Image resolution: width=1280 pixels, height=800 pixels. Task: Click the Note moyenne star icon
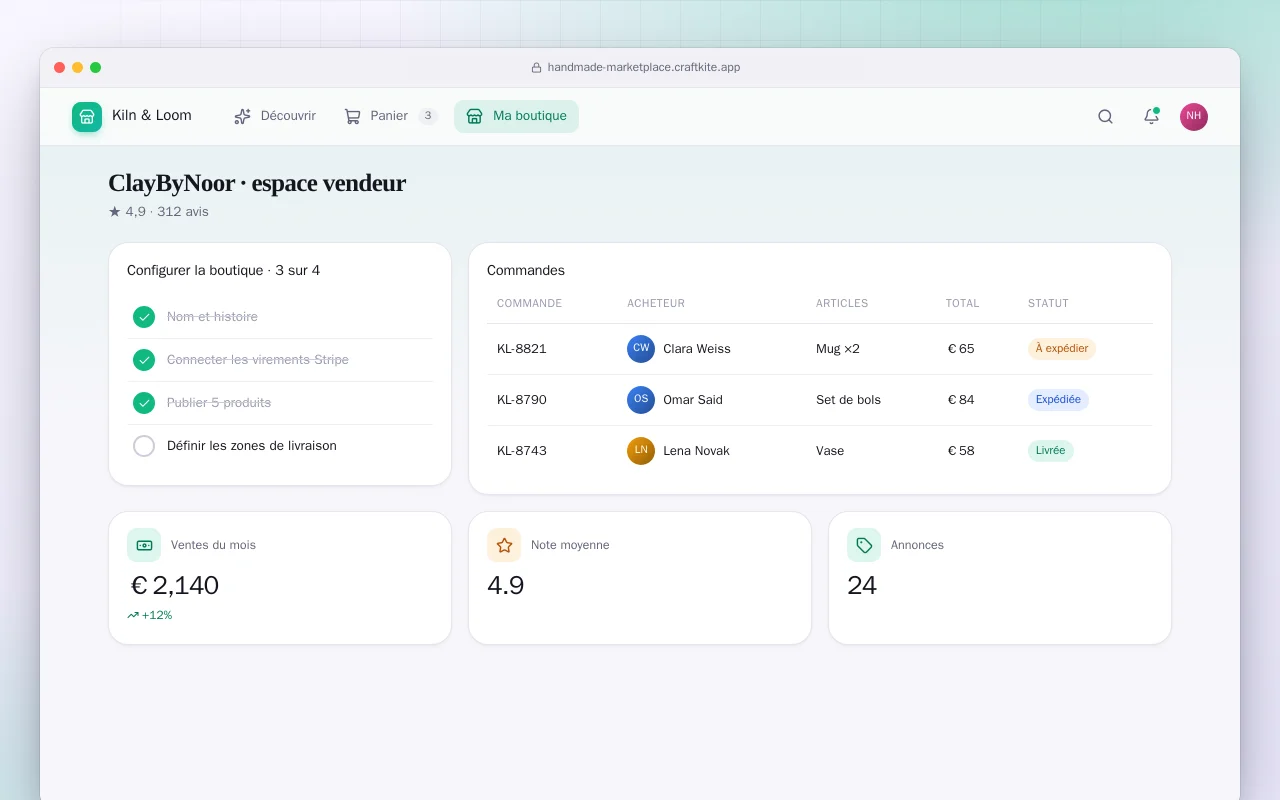(504, 545)
